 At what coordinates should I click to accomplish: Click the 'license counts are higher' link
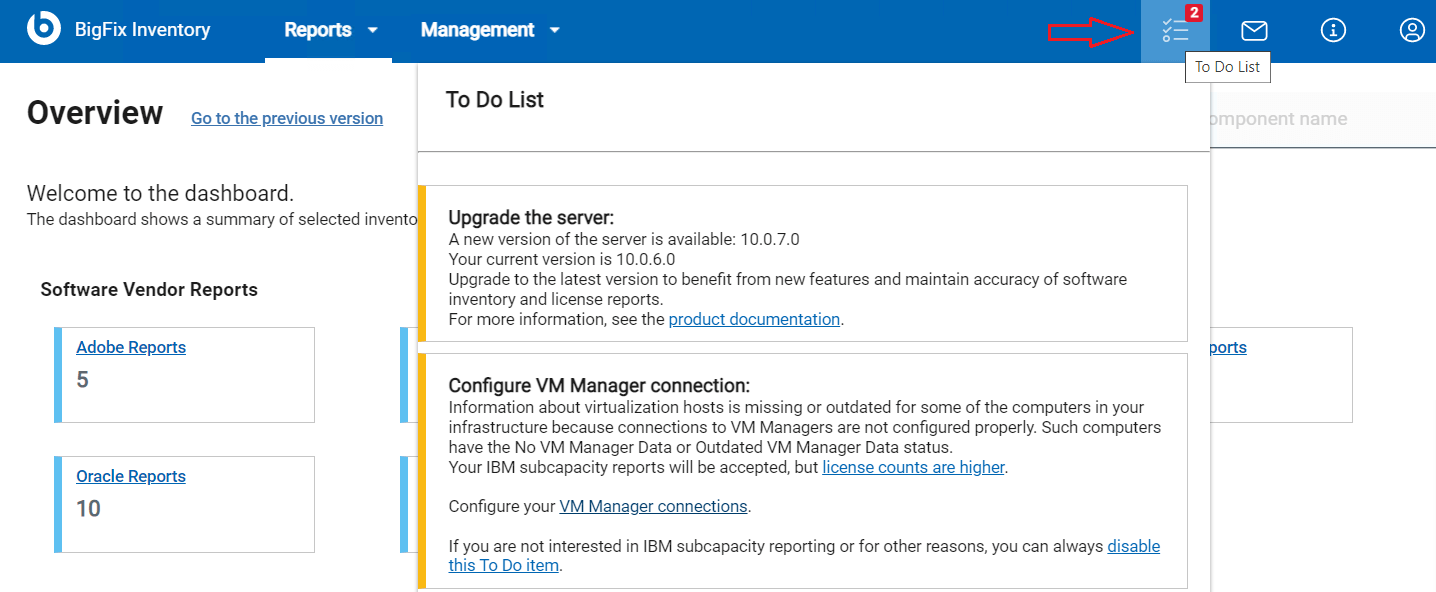pyautogui.click(x=913, y=467)
